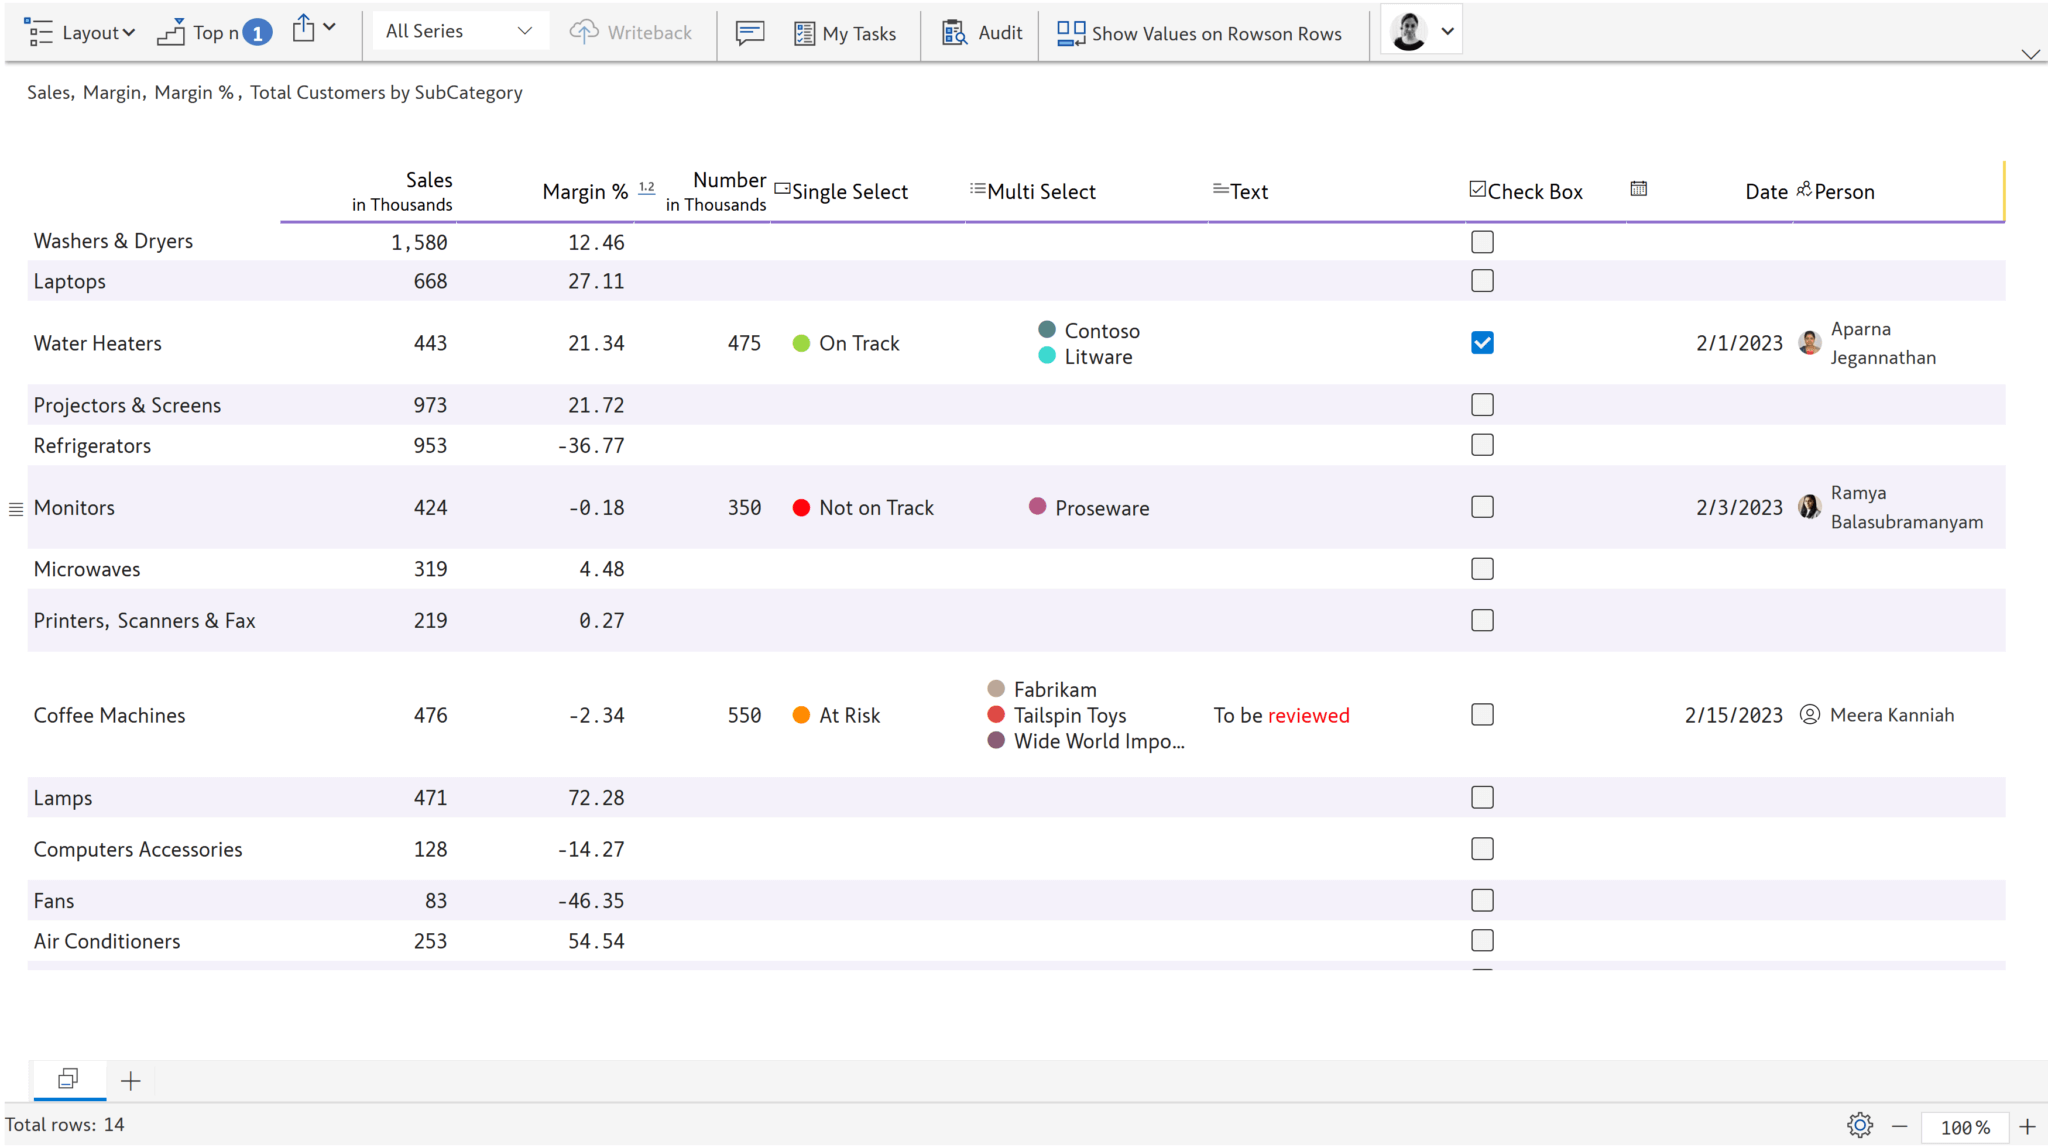Click the 100% zoom level field
The image size is (2048, 1148).
click(x=1964, y=1127)
